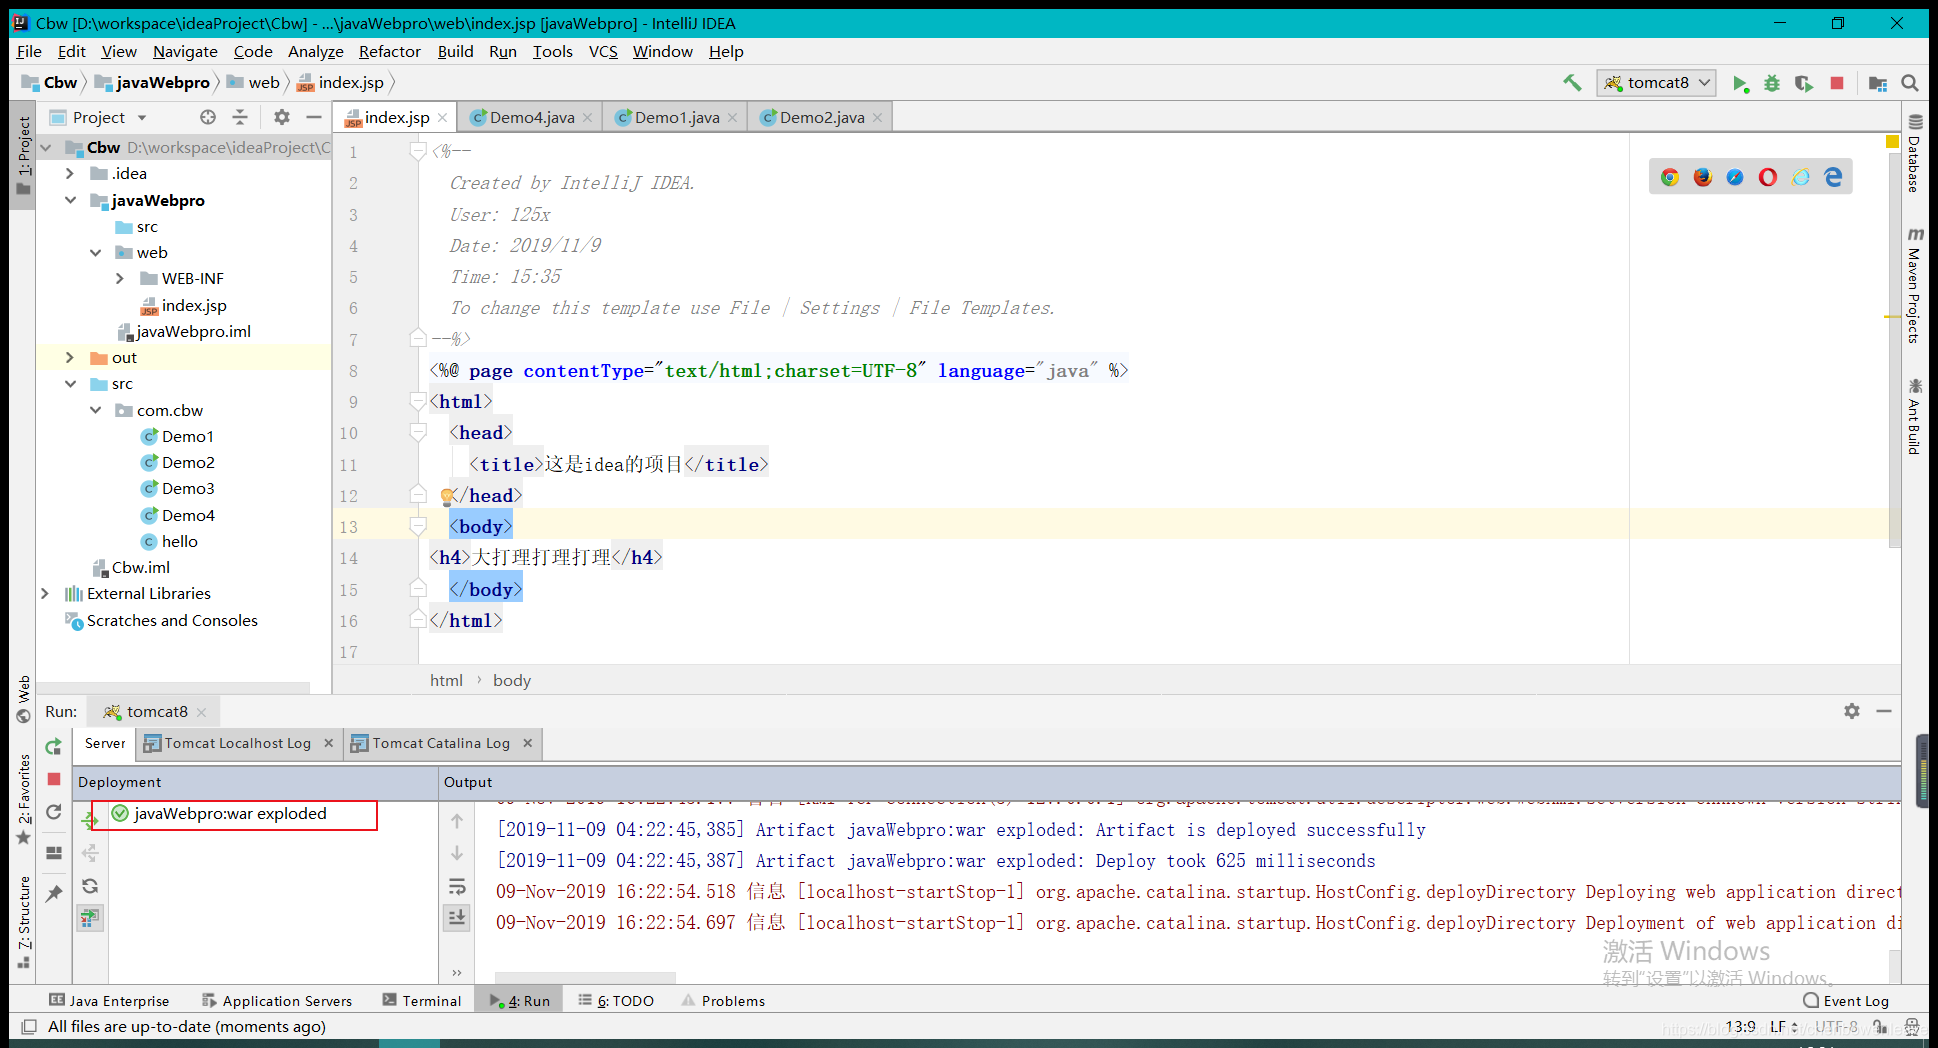This screenshot has width=1938, height=1048.
Task: Toggle scroll to end in Output
Action: point(457,917)
